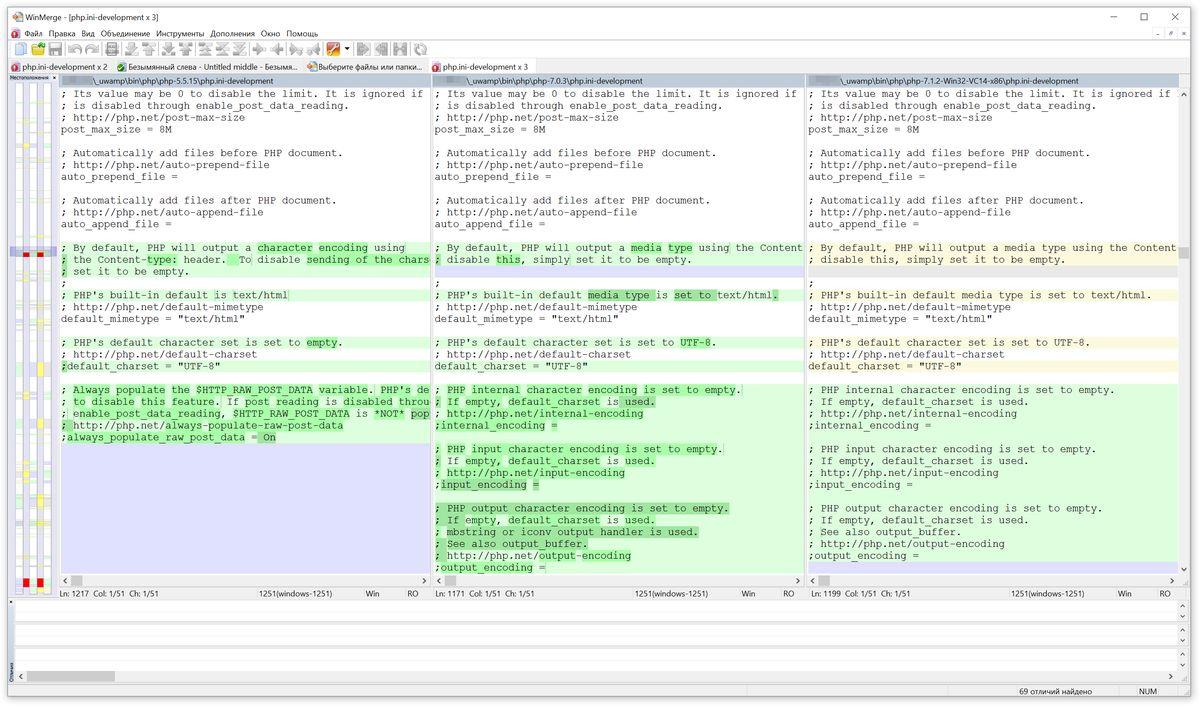
Task: Click 'Ln: 1171' status in middle pane
Action: [449, 594]
